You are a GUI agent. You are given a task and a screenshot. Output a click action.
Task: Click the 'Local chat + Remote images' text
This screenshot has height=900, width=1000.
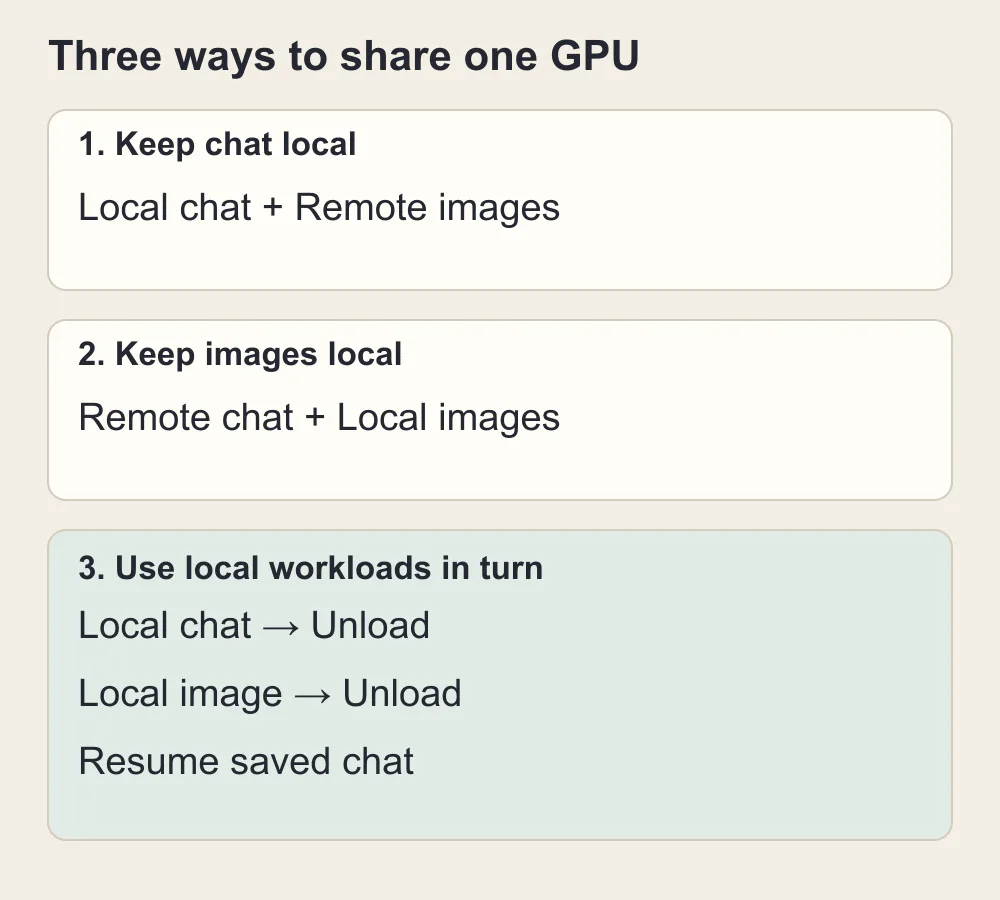coord(319,208)
